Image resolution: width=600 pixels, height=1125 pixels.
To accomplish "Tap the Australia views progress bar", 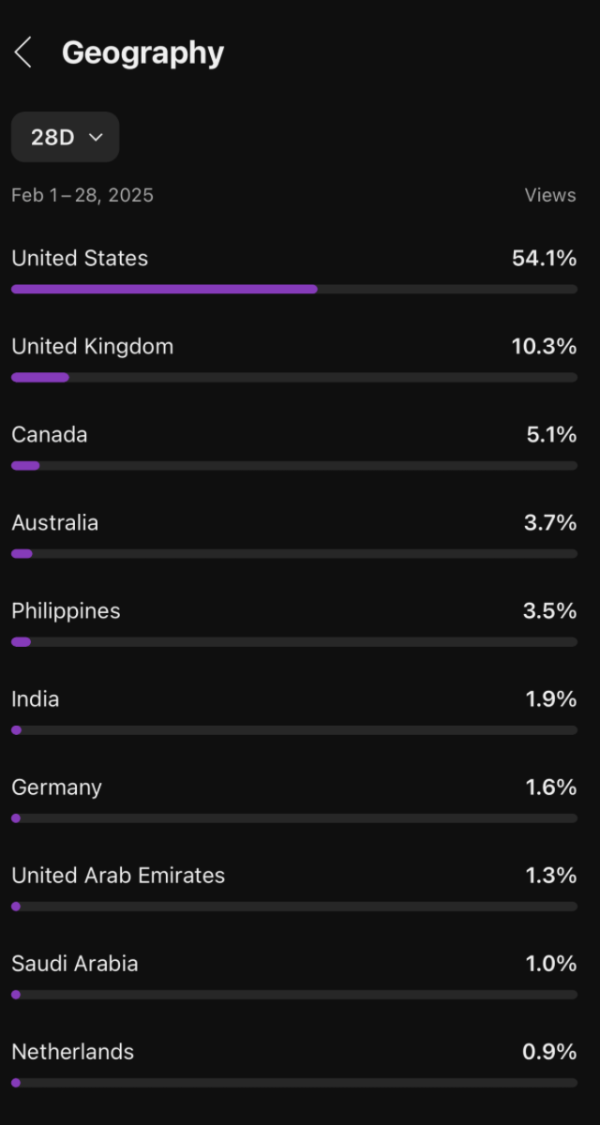I will point(294,554).
